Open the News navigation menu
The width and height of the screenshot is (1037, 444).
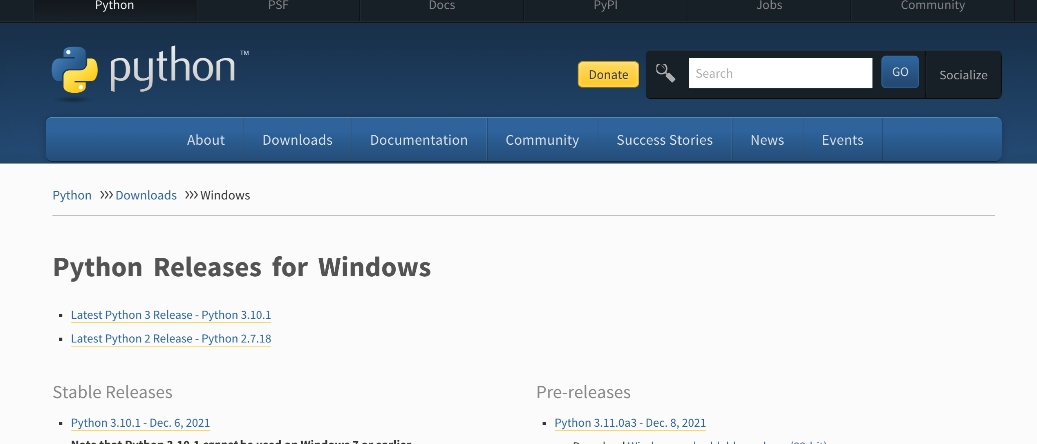tap(767, 140)
